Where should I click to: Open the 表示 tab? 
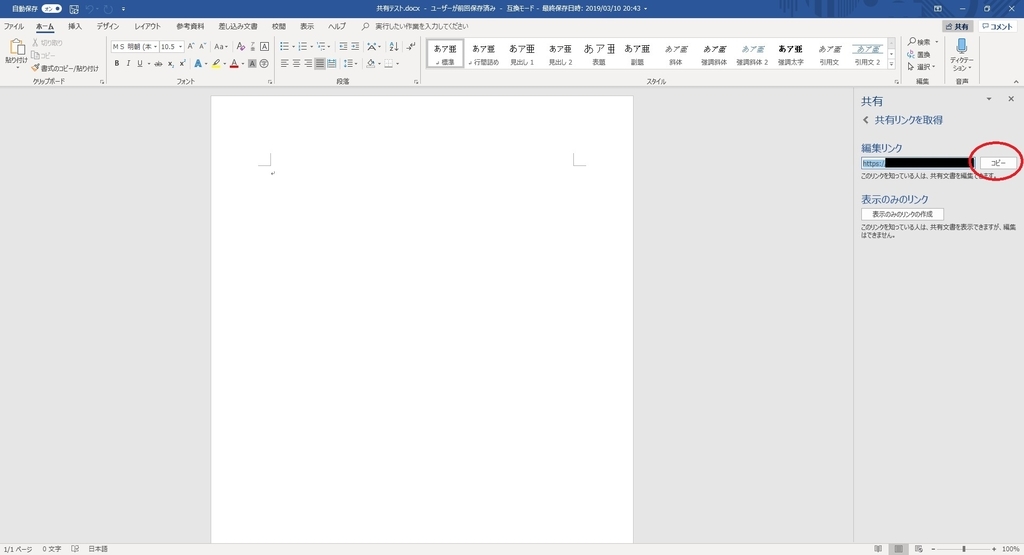pyautogui.click(x=307, y=26)
